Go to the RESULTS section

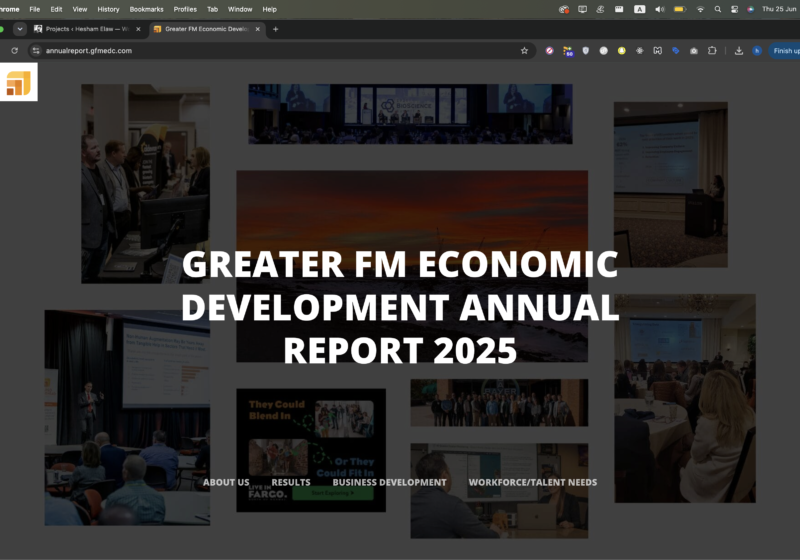[x=291, y=482]
